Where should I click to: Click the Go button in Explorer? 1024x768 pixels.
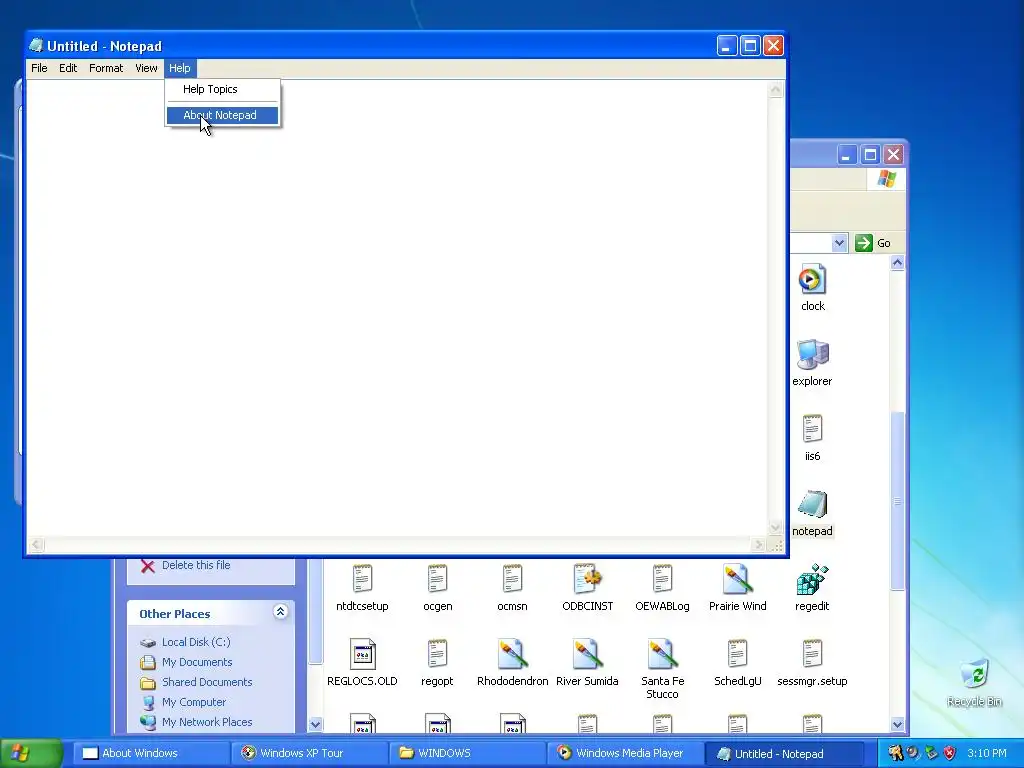click(872, 243)
